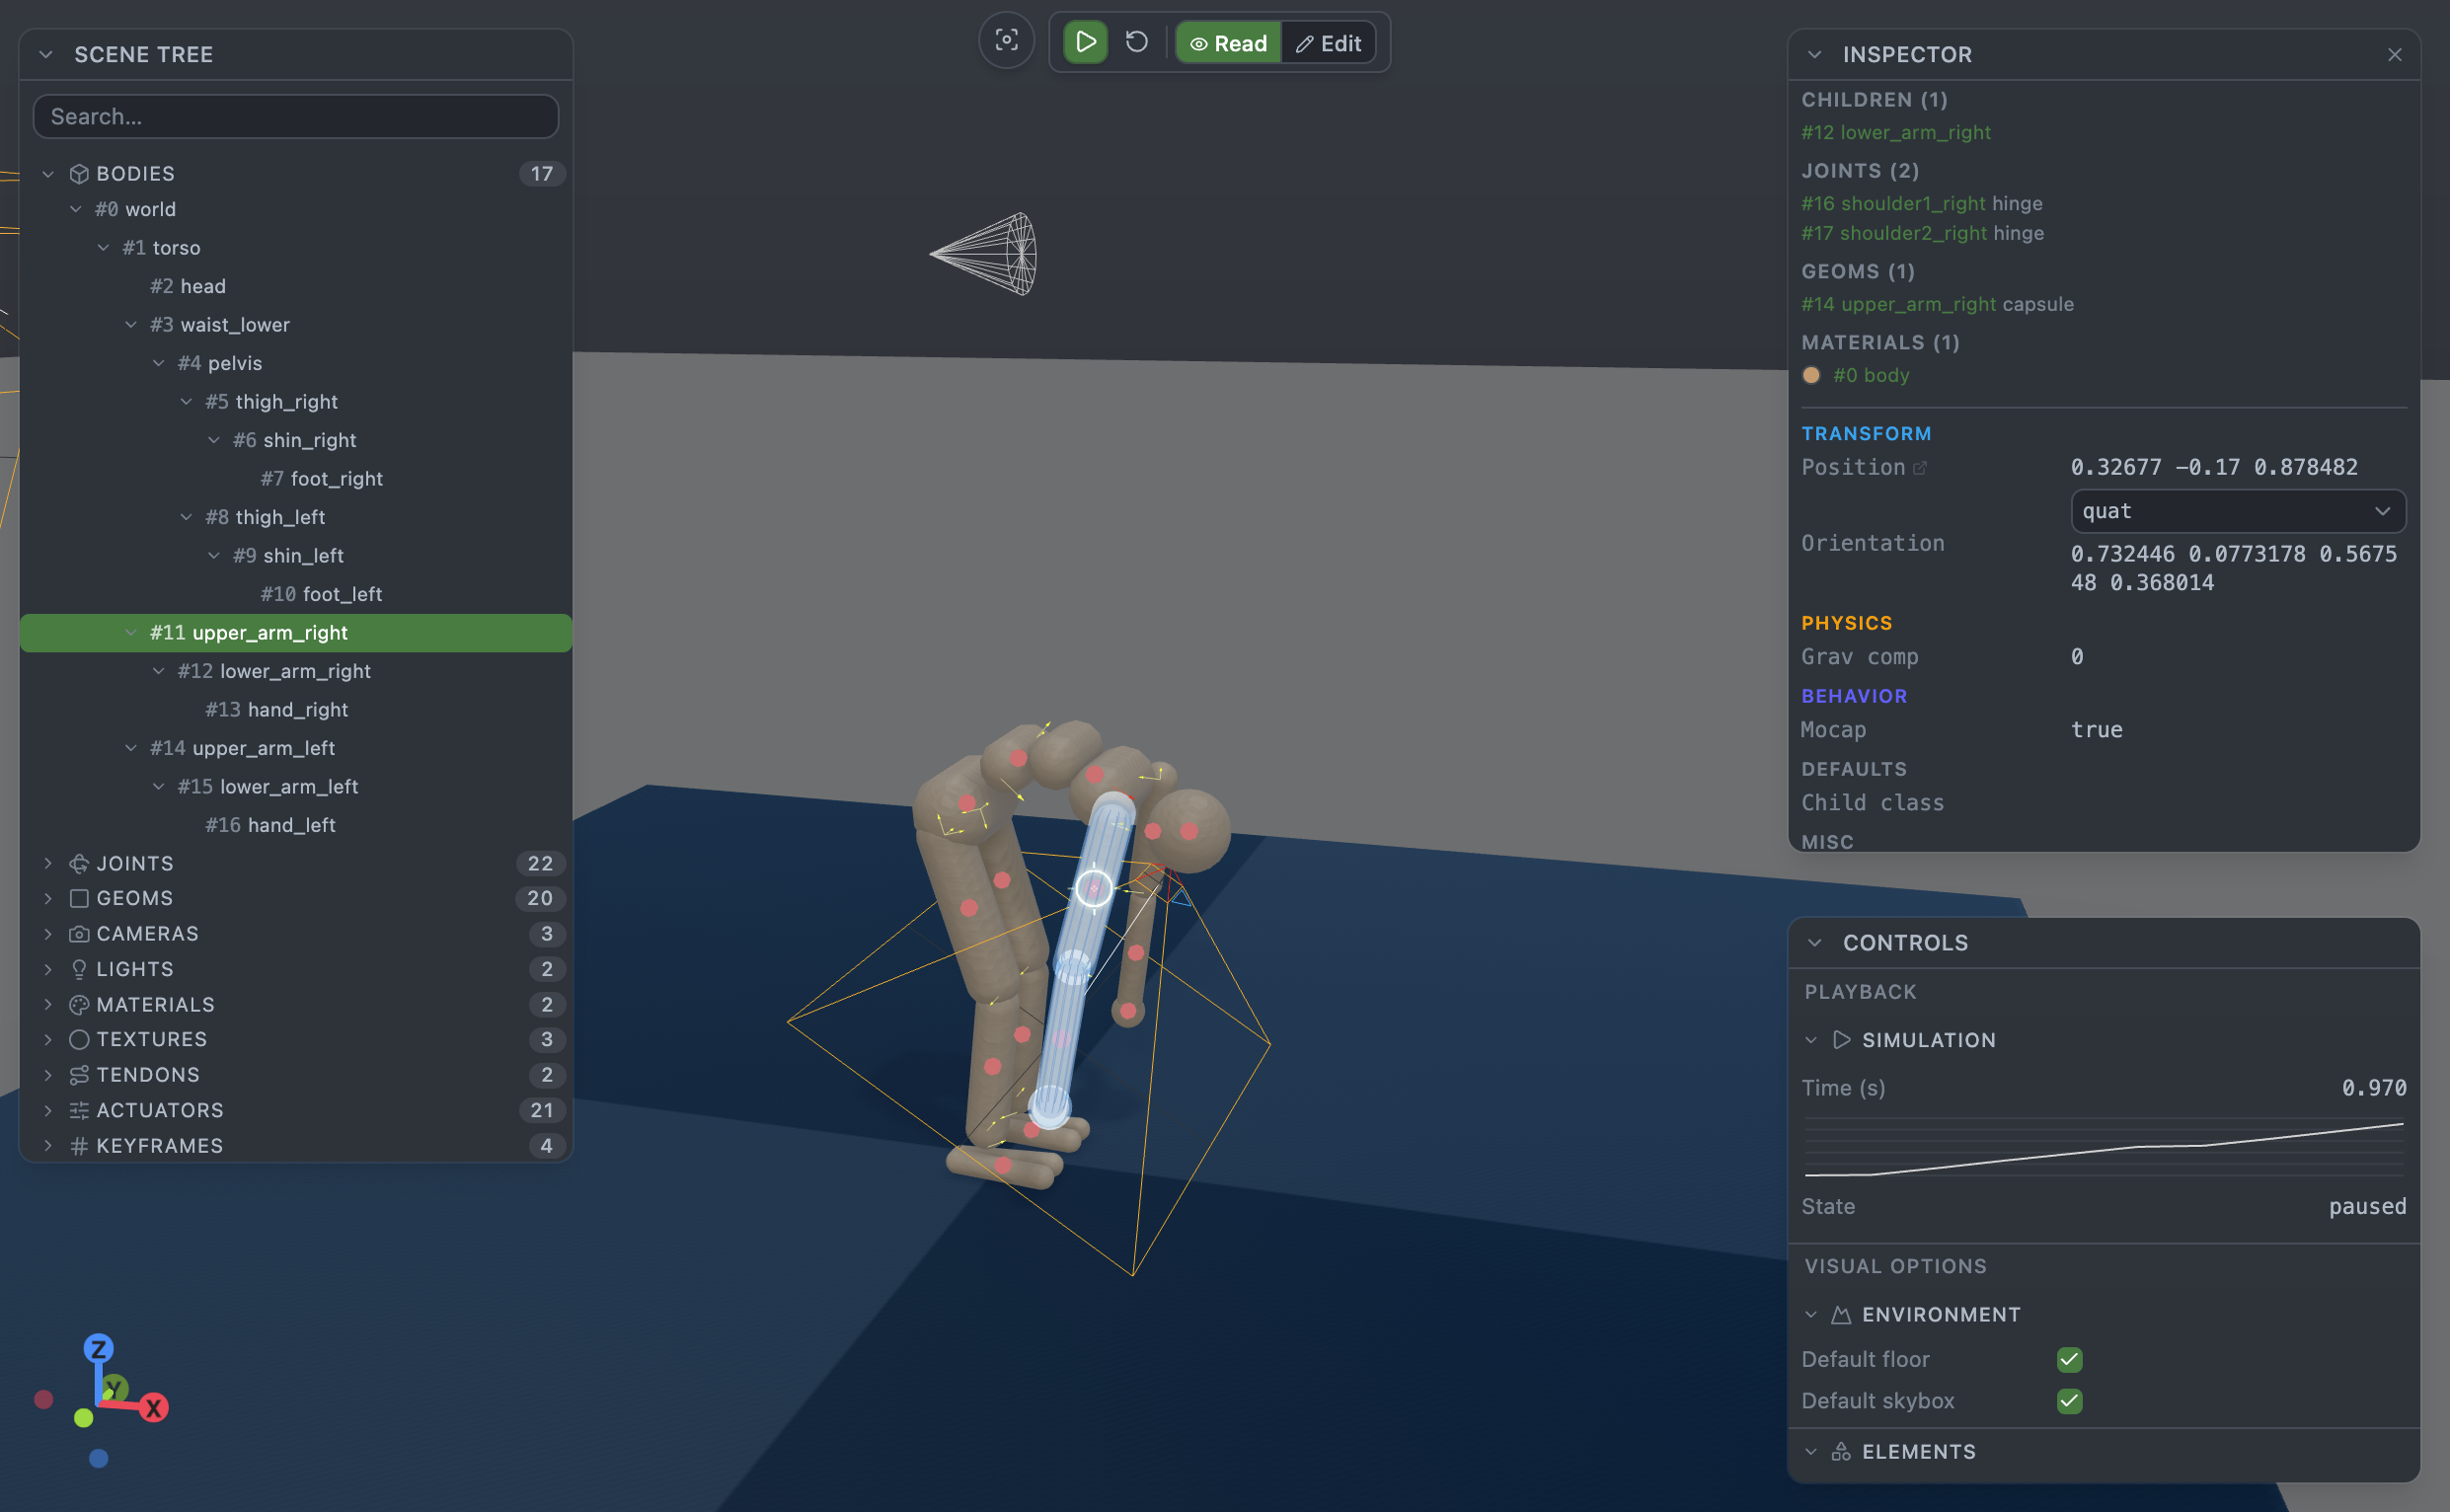Click the reset simulation icon

pyautogui.click(x=1136, y=42)
